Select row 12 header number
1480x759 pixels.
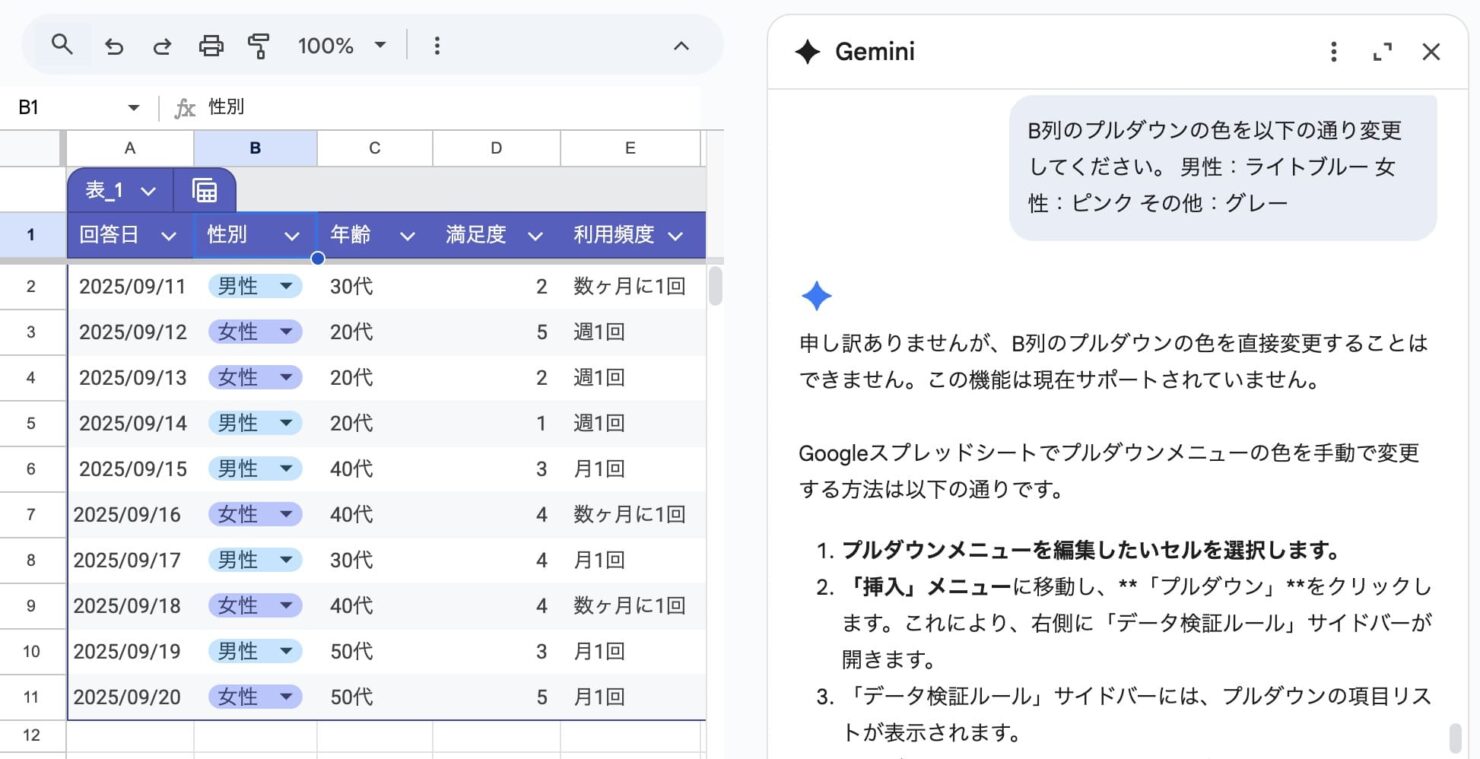(32, 735)
